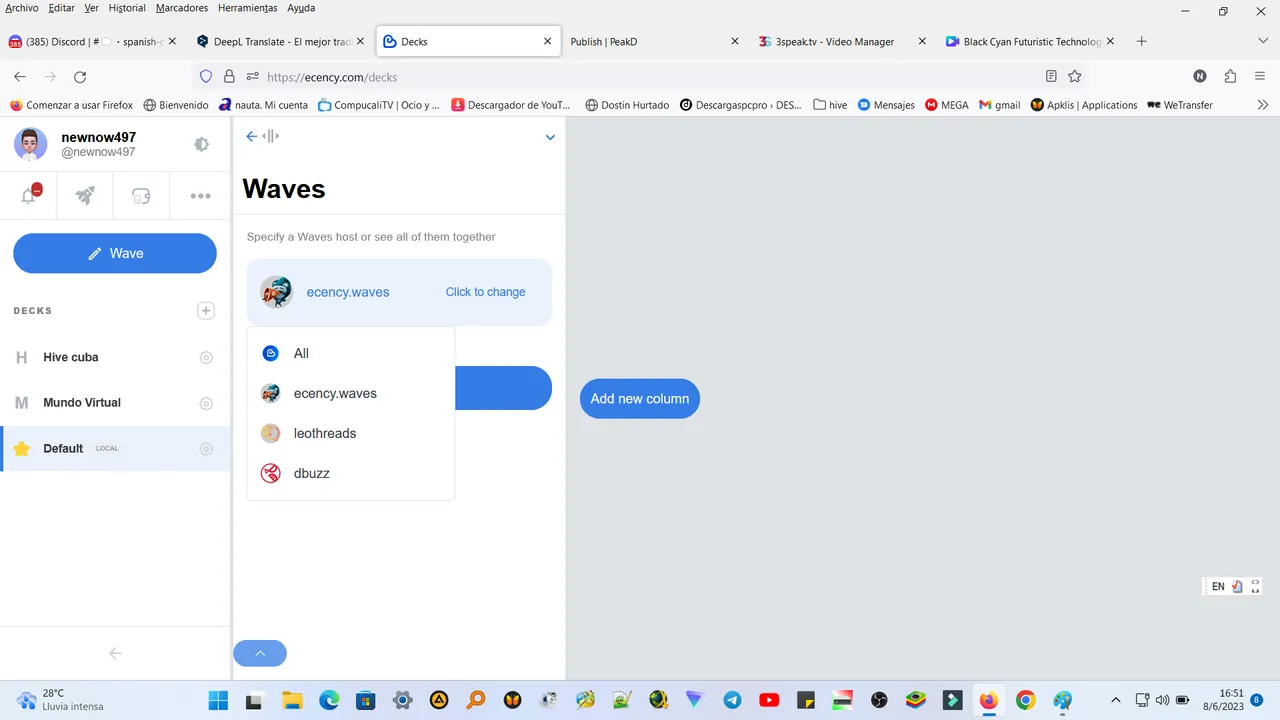
Task: Toggle the dark/light theme icon
Action: click(x=201, y=144)
